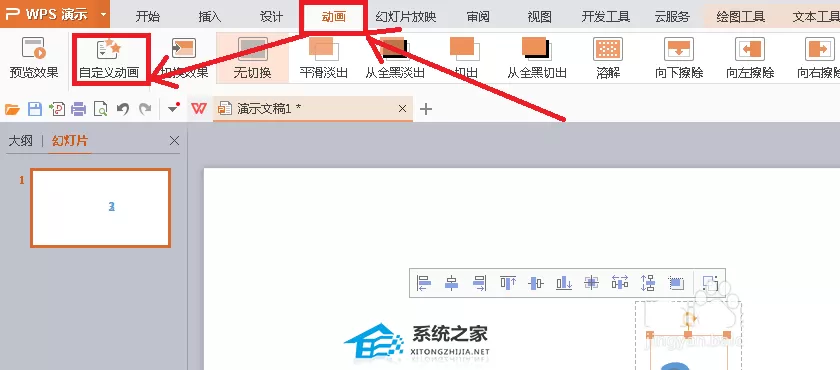Print with the printer icon

(79, 109)
